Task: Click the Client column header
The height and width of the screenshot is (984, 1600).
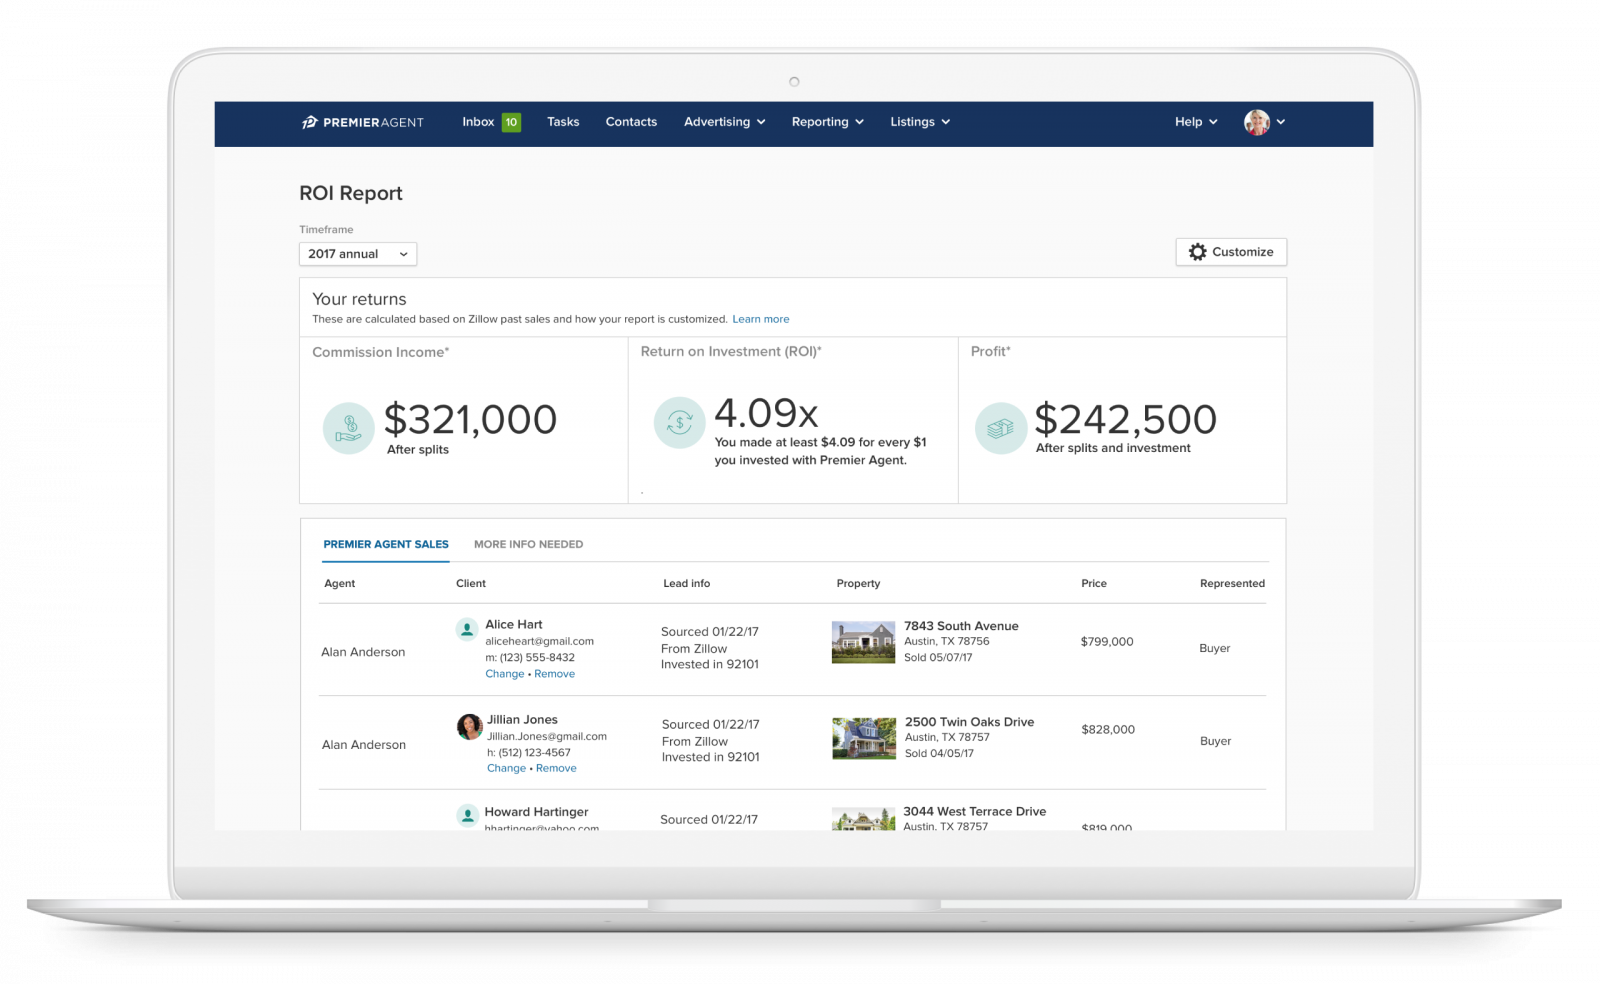Action: 471,583
